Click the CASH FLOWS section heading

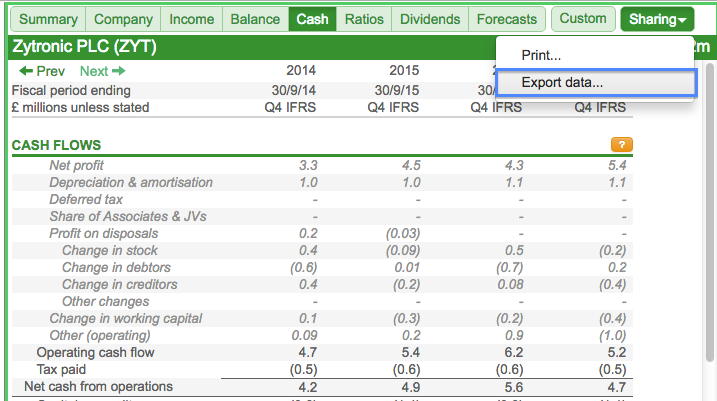pyautogui.click(x=56, y=145)
